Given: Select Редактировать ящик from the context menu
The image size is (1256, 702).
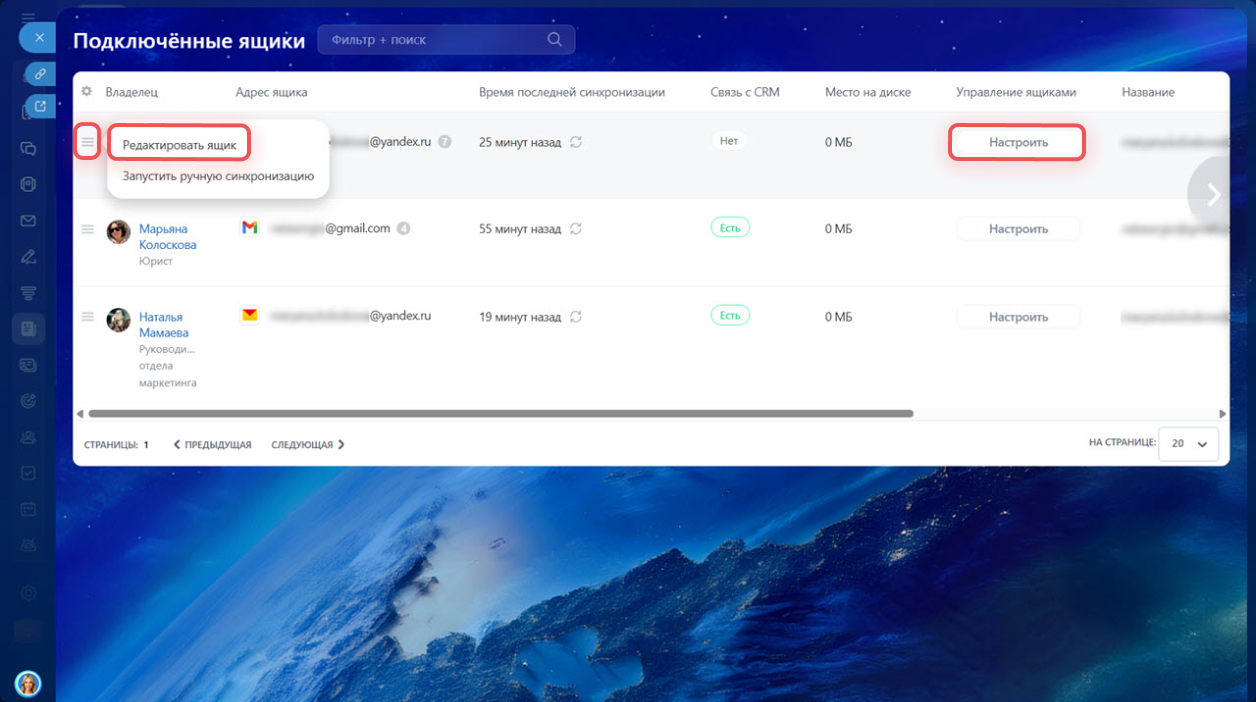Looking at the screenshot, I should click(x=179, y=145).
